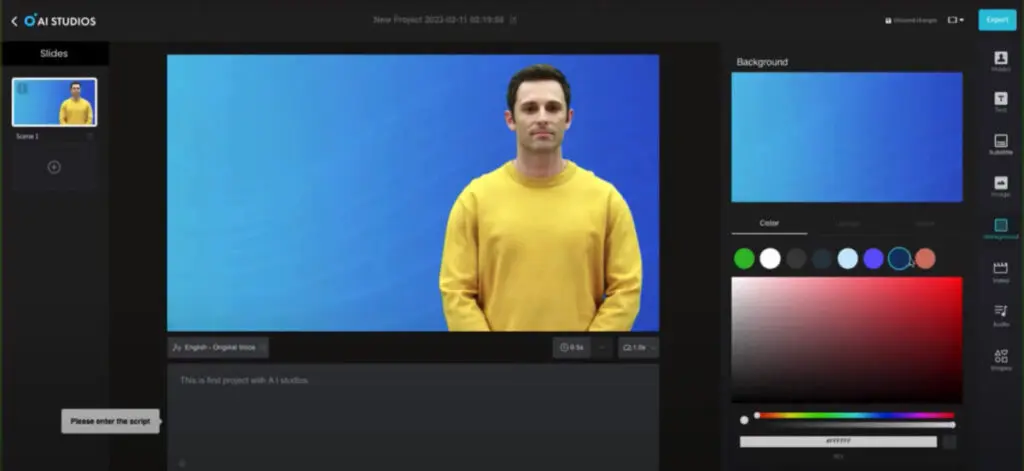This screenshot has width=1024, height=471.
Task: Open the Subtitle panel icon
Action: coord(1000,144)
